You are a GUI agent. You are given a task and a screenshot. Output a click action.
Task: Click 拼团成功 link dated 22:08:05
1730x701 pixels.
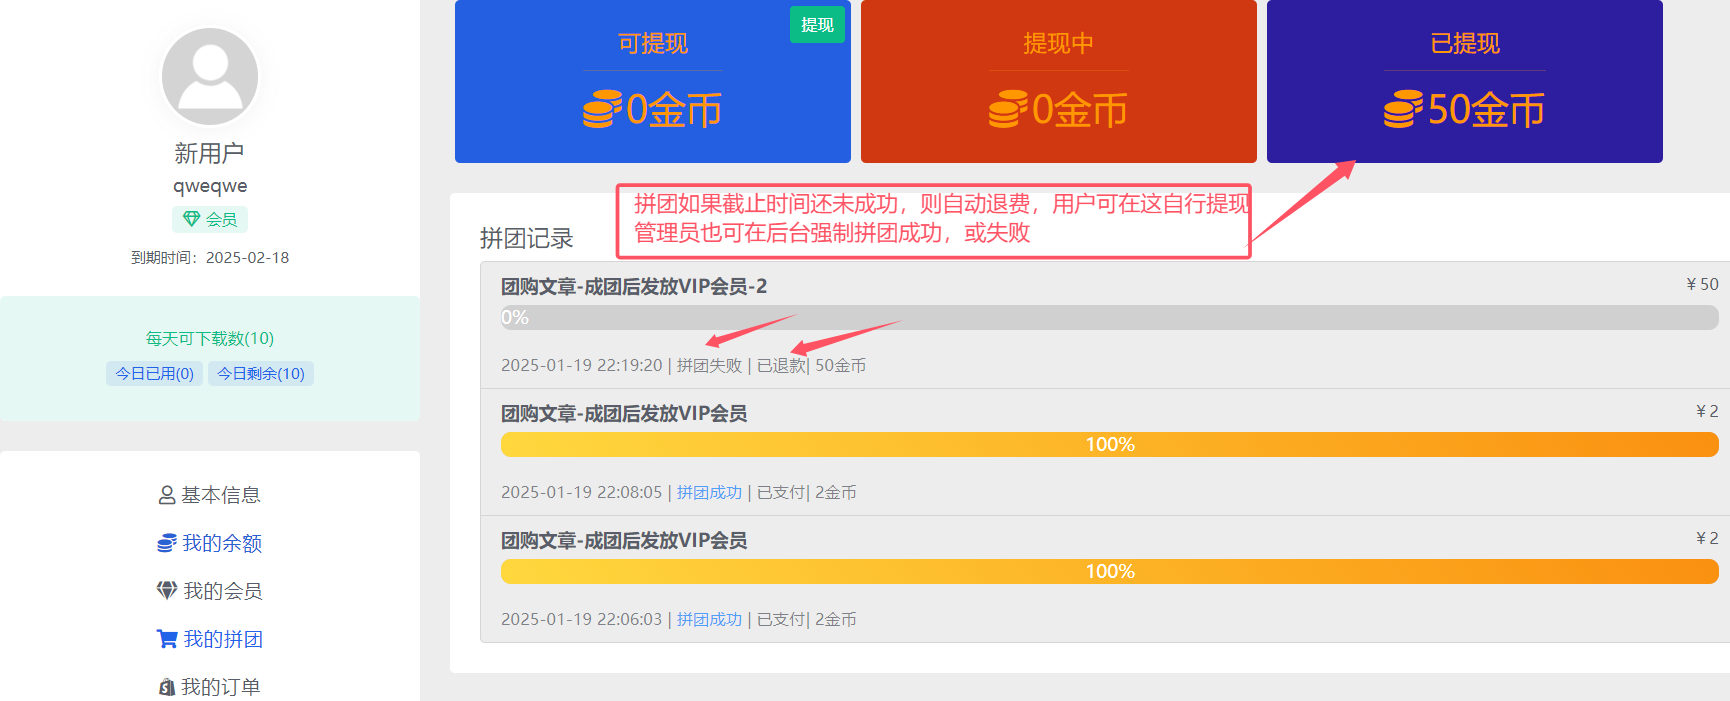coord(709,492)
